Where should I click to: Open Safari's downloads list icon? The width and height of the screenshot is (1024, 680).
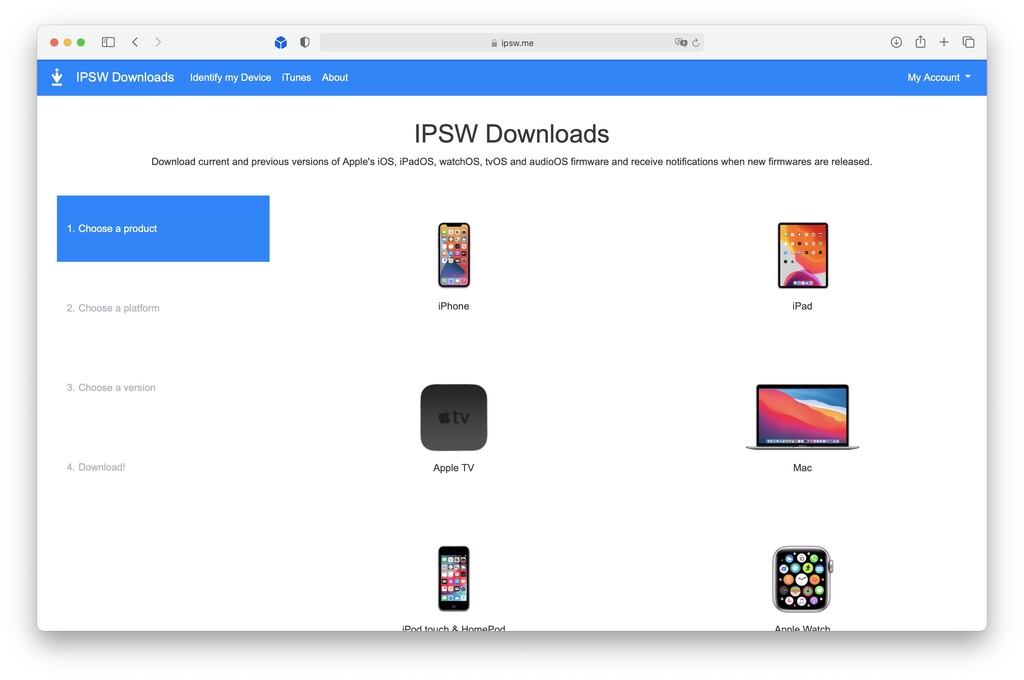click(x=896, y=42)
